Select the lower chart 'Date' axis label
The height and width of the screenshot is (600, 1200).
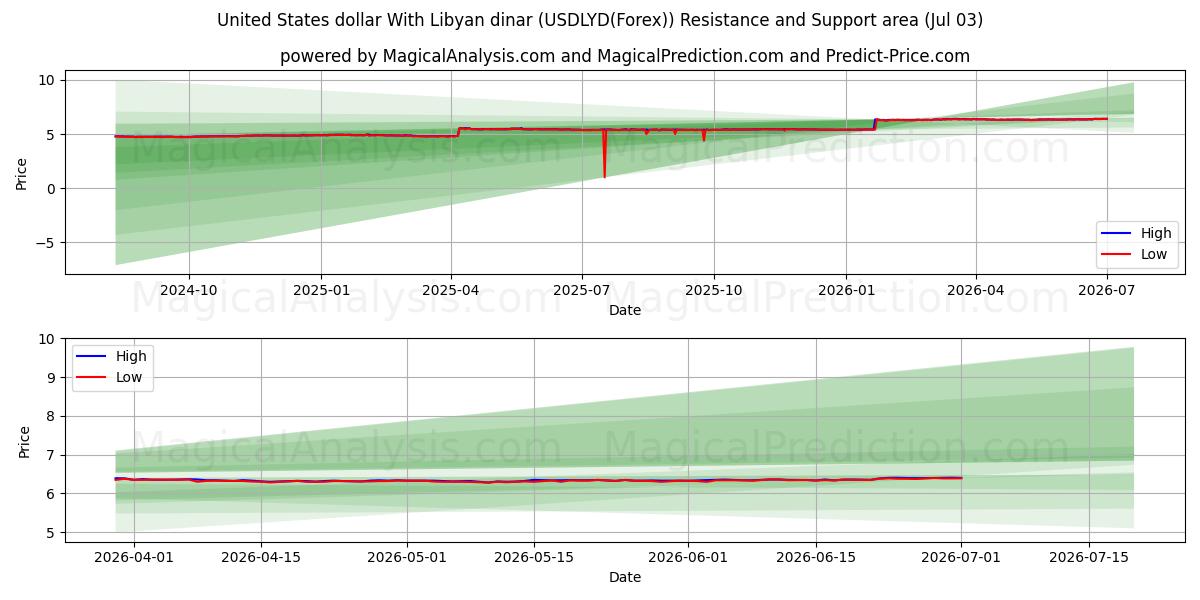pyautogui.click(x=625, y=577)
